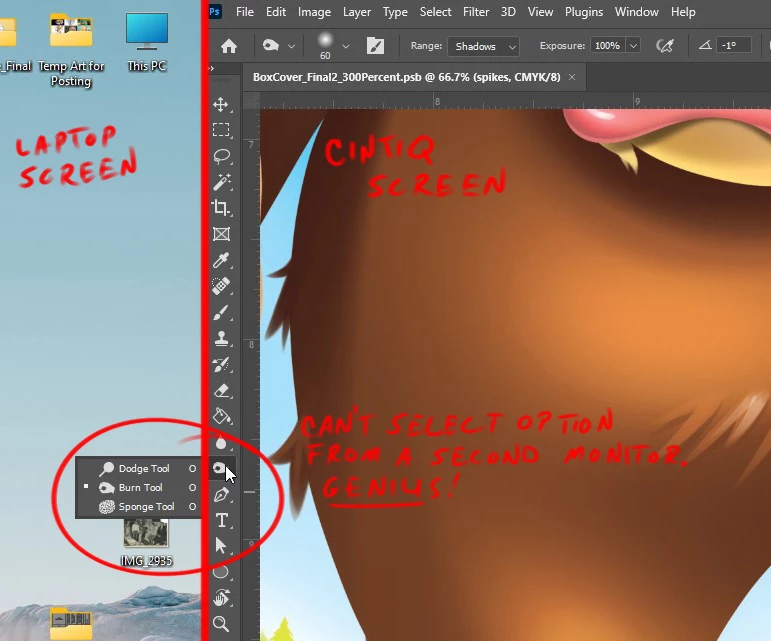Select the Magic Wand tool
Screen dimensions: 771x641
(221, 182)
